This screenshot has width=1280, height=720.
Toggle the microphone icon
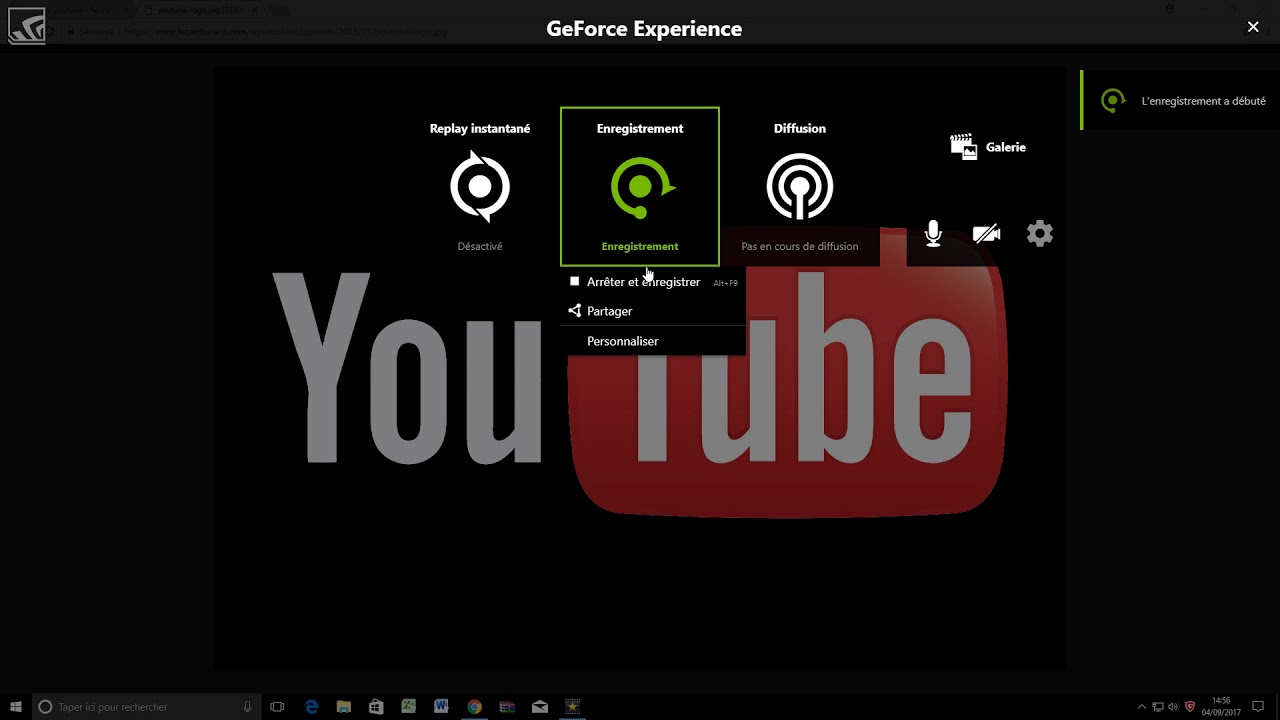tap(933, 234)
